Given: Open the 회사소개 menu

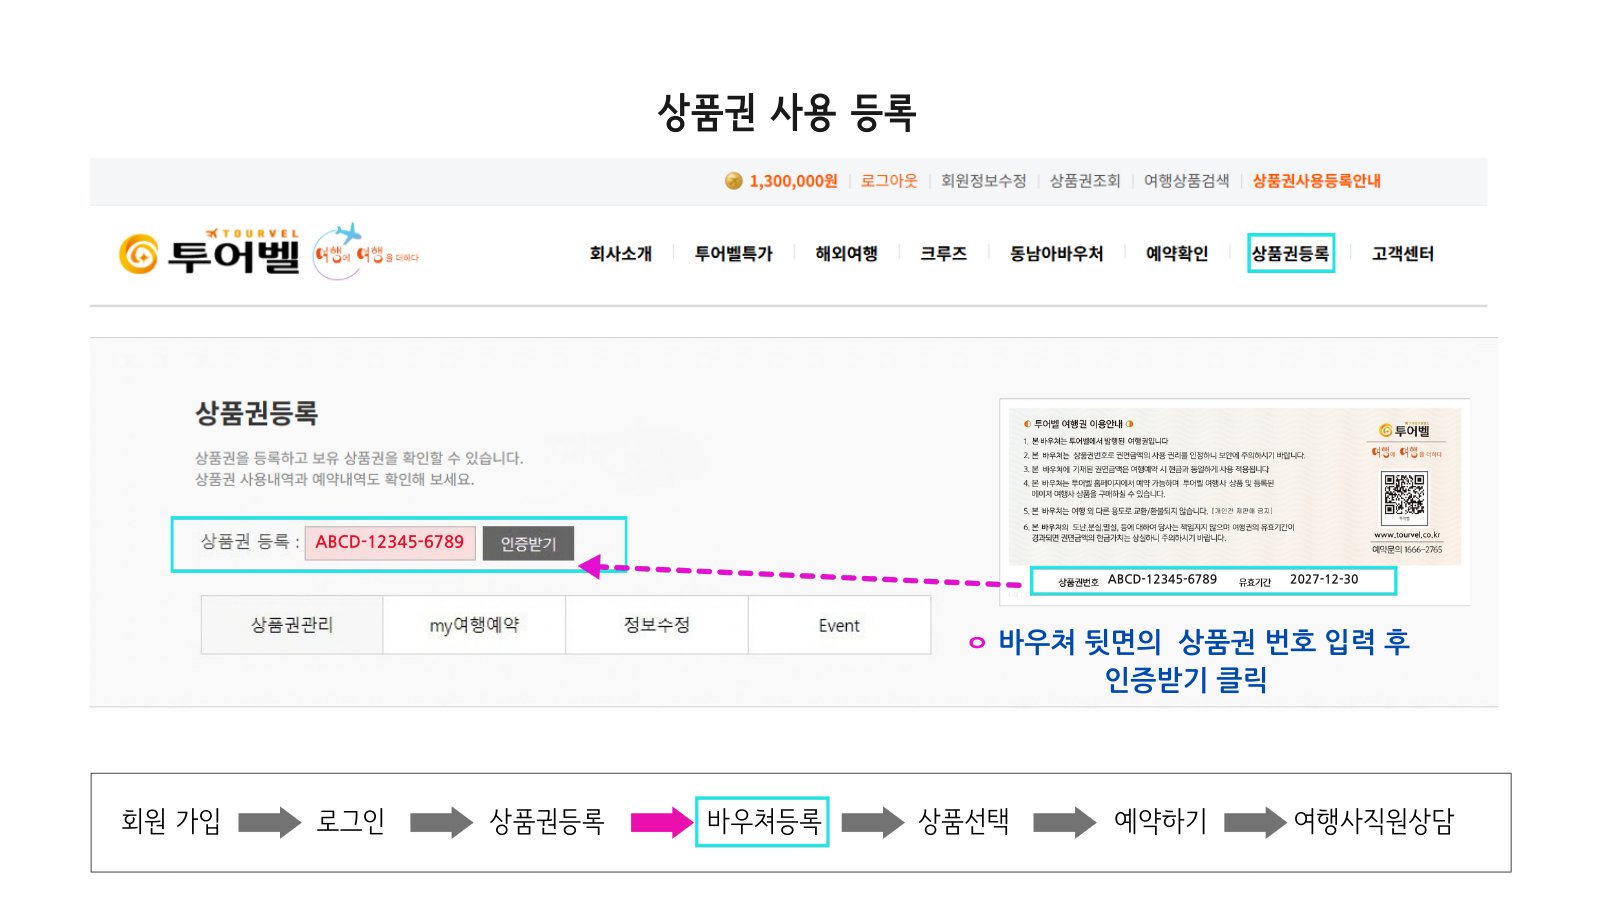Looking at the screenshot, I should 620,254.
